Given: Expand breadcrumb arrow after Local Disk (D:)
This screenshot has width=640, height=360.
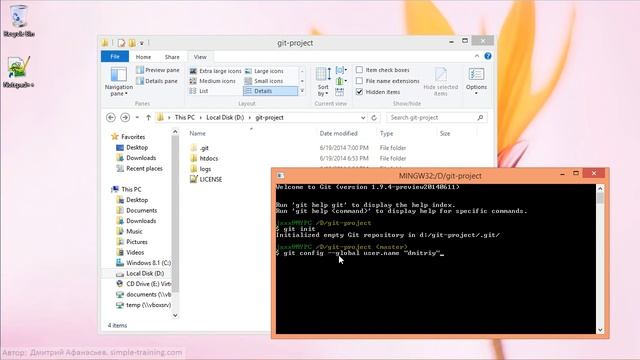Looking at the screenshot, I should [x=249, y=118].
